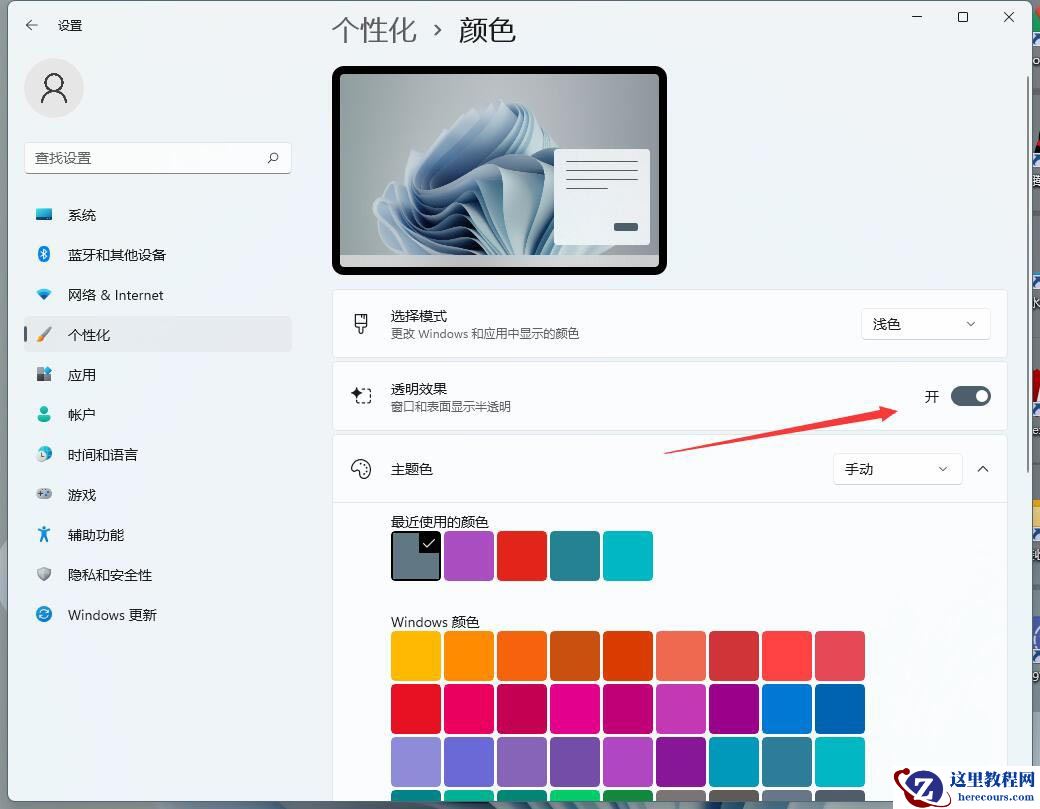Open Windows 更新 via its update icon

43,614
